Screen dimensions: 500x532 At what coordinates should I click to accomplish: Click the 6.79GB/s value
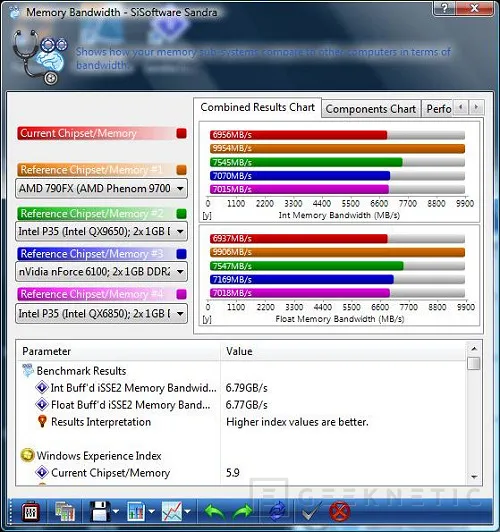(x=247, y=387)
